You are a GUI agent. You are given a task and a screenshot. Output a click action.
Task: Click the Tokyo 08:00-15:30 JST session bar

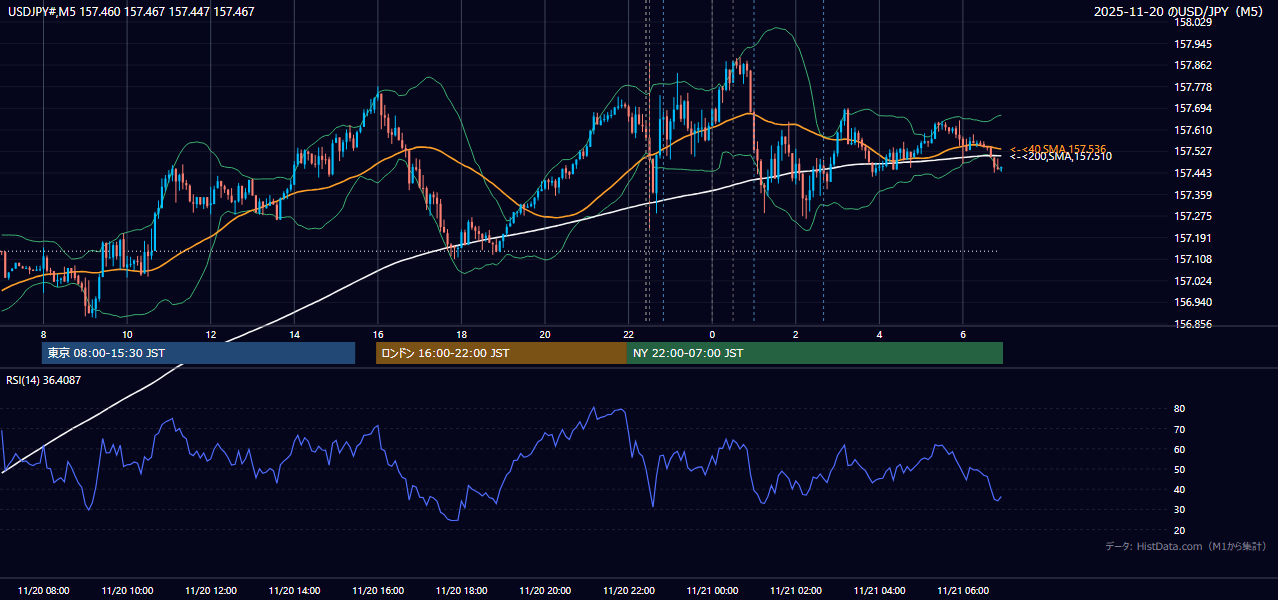point(198,353)
